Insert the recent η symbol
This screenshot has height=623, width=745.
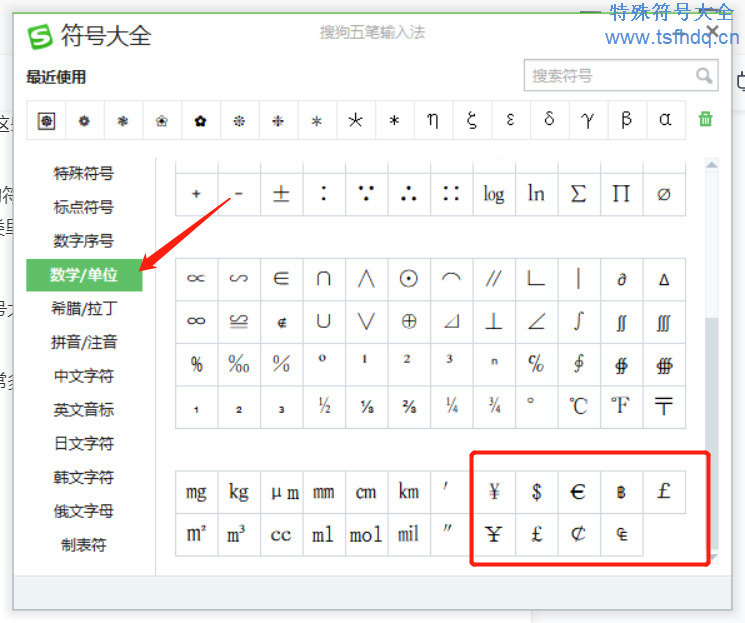(433, 120)
